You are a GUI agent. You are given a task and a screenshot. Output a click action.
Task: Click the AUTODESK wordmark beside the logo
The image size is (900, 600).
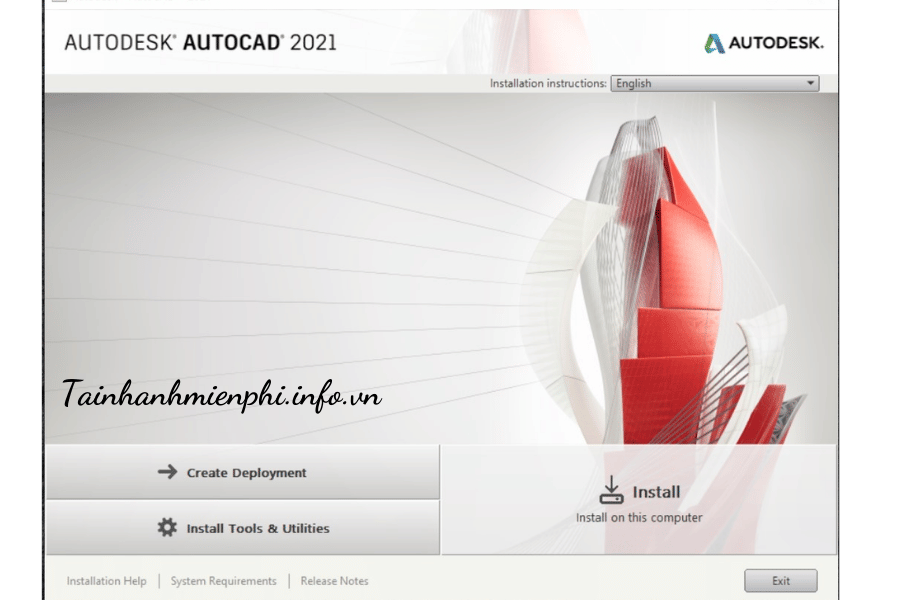pos(776,43)
